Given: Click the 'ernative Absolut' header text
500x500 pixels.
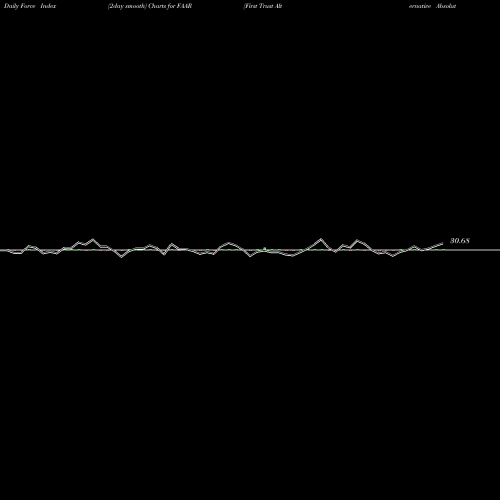Looking at the screenshot, I should pos(432,6).
